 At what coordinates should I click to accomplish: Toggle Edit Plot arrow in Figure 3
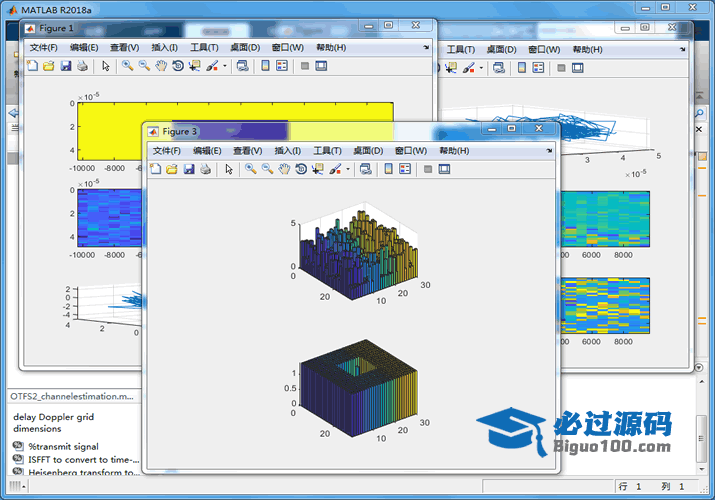click(x=228, y=169)
